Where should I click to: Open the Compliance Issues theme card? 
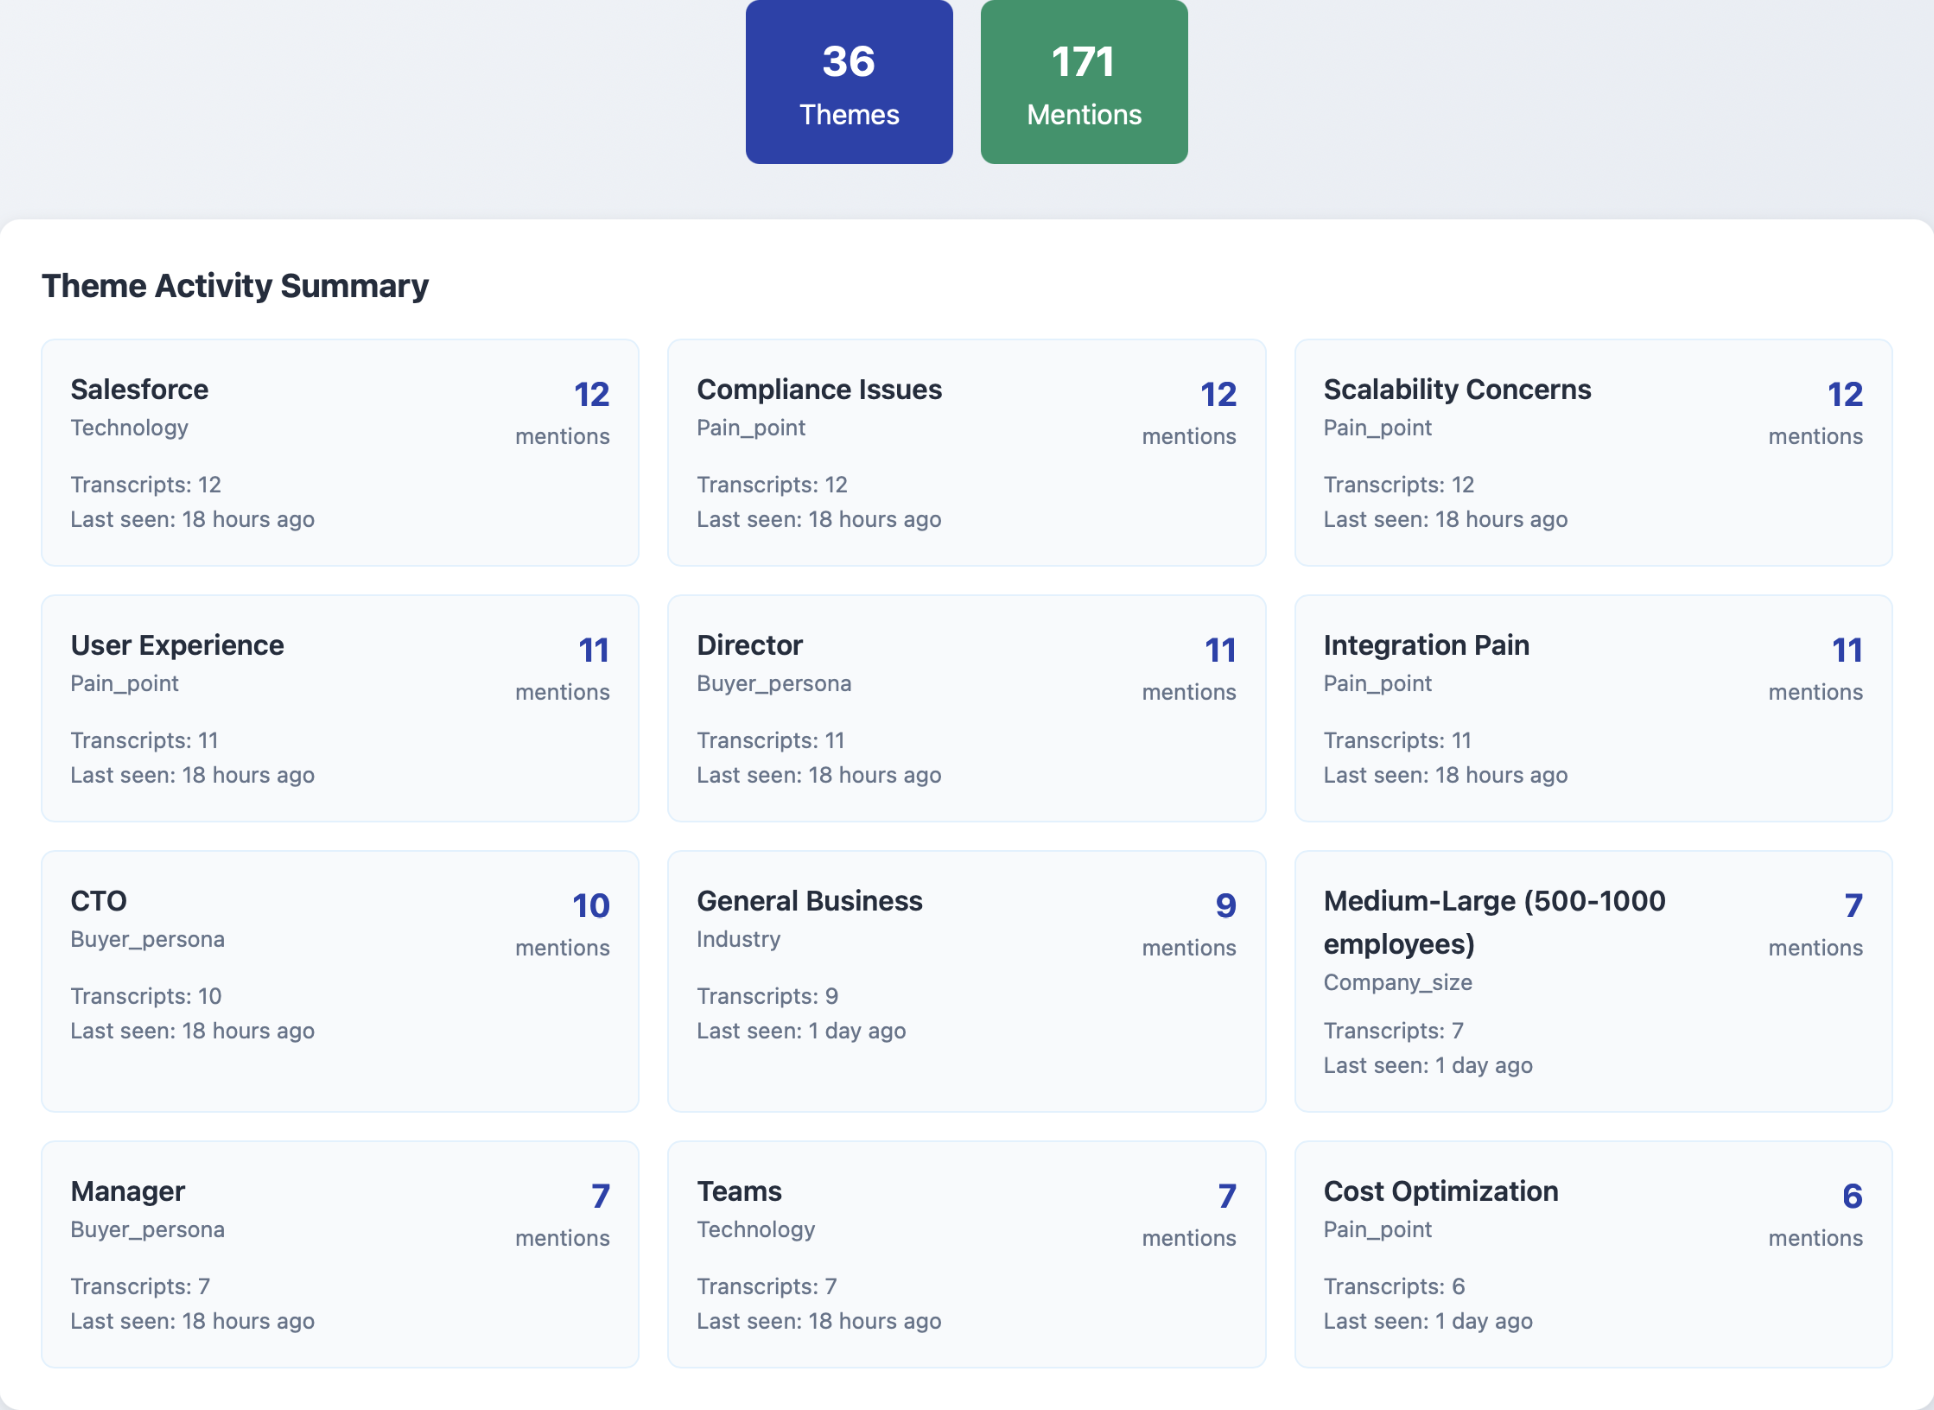965,453
